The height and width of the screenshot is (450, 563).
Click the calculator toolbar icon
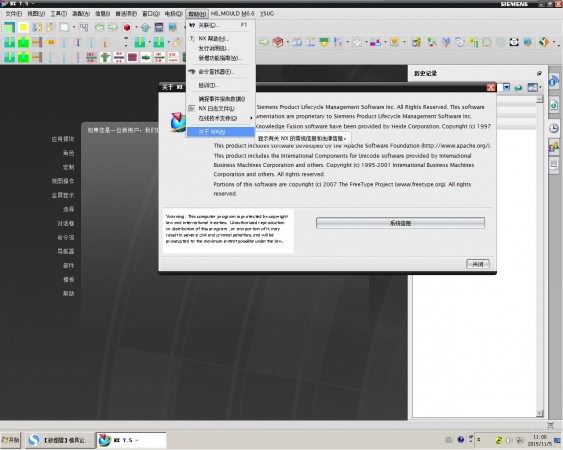pyautogui.click(x=159, y=27)
